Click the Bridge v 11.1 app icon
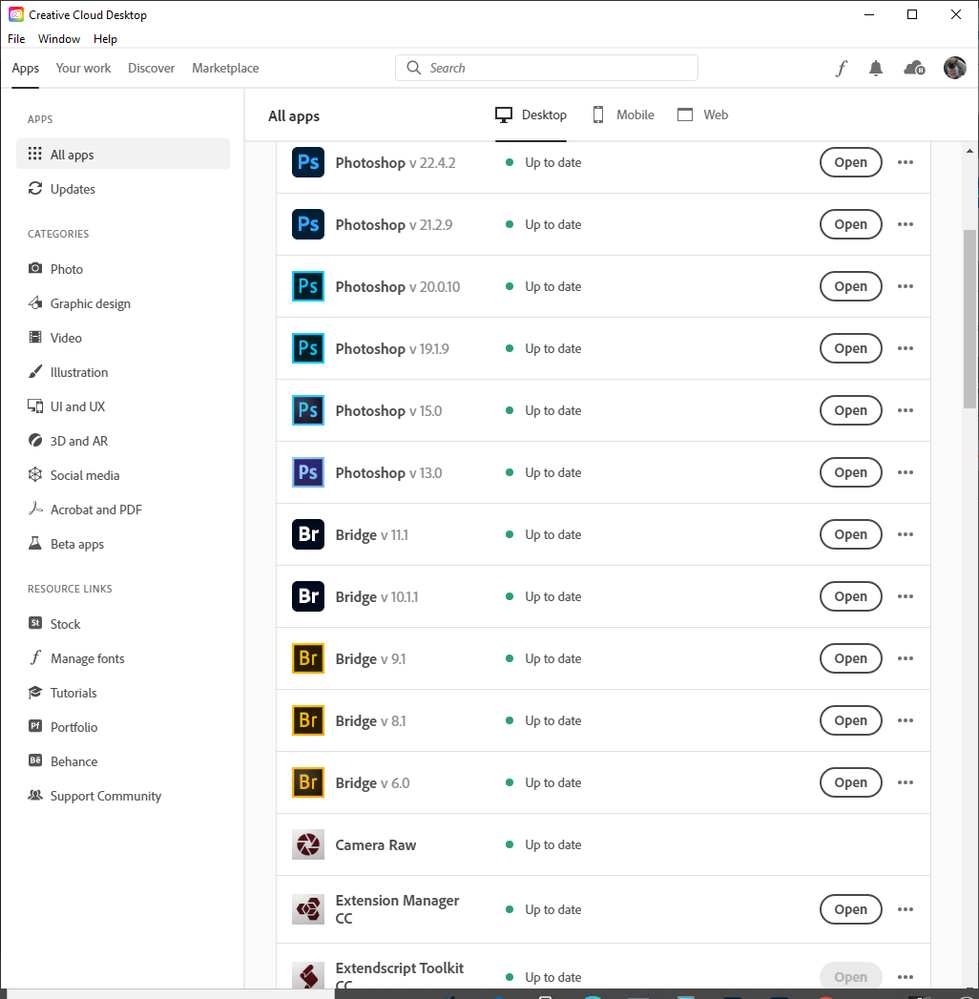The image size is (979, 999). pyautogui.click(x=308, y=534)
